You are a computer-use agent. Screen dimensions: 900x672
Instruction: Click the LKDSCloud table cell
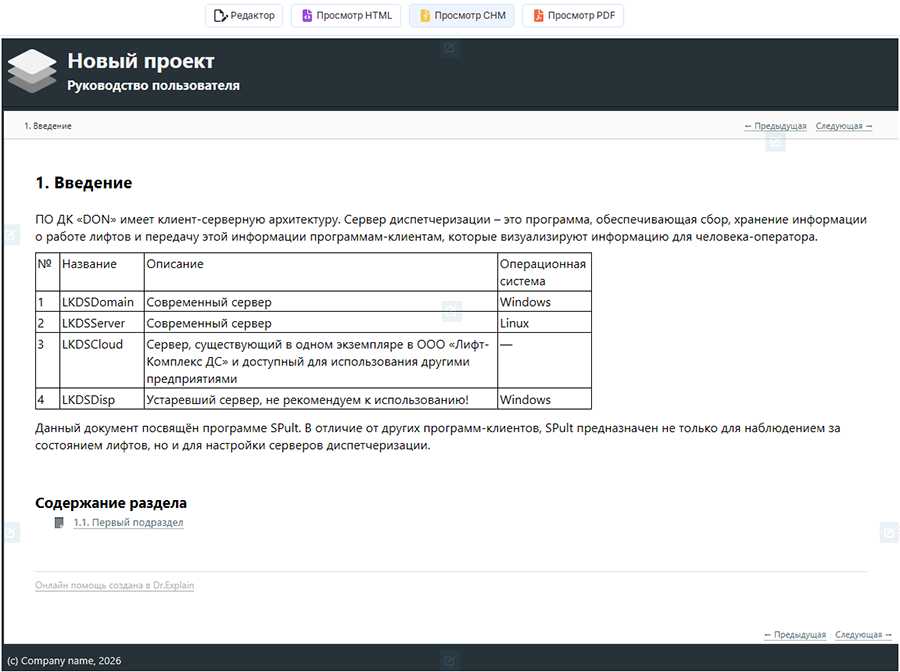pos(102,361)
